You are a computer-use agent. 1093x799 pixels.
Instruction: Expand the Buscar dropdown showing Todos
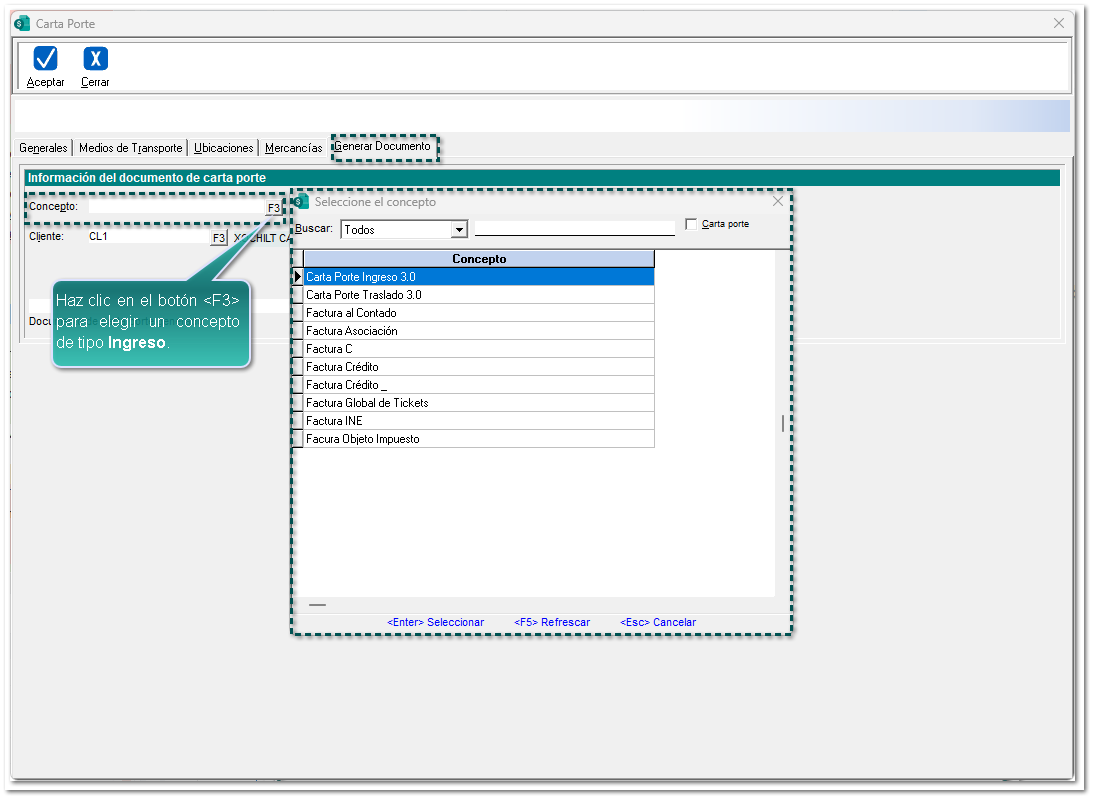coord(459,230)
